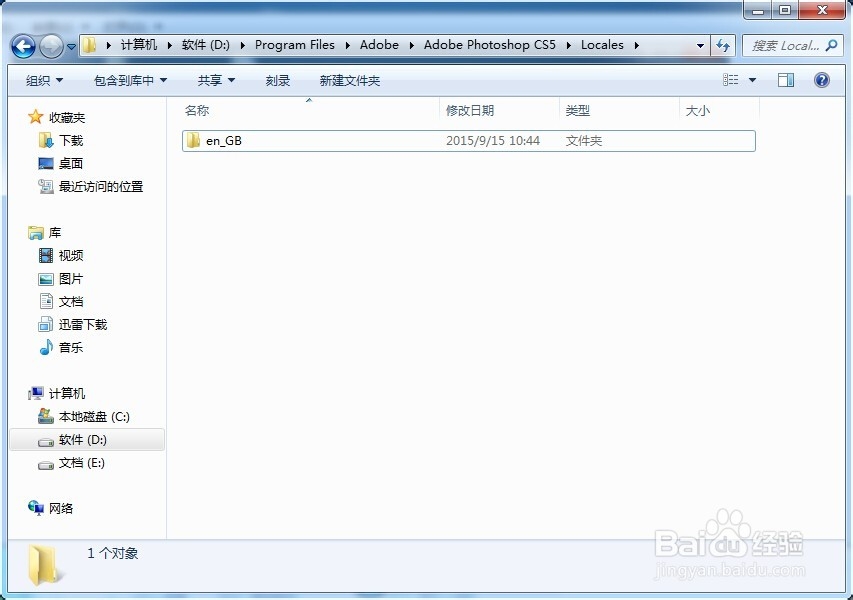
Task: Select Program Files in the address breadcrumb
Action: [294, 45]
